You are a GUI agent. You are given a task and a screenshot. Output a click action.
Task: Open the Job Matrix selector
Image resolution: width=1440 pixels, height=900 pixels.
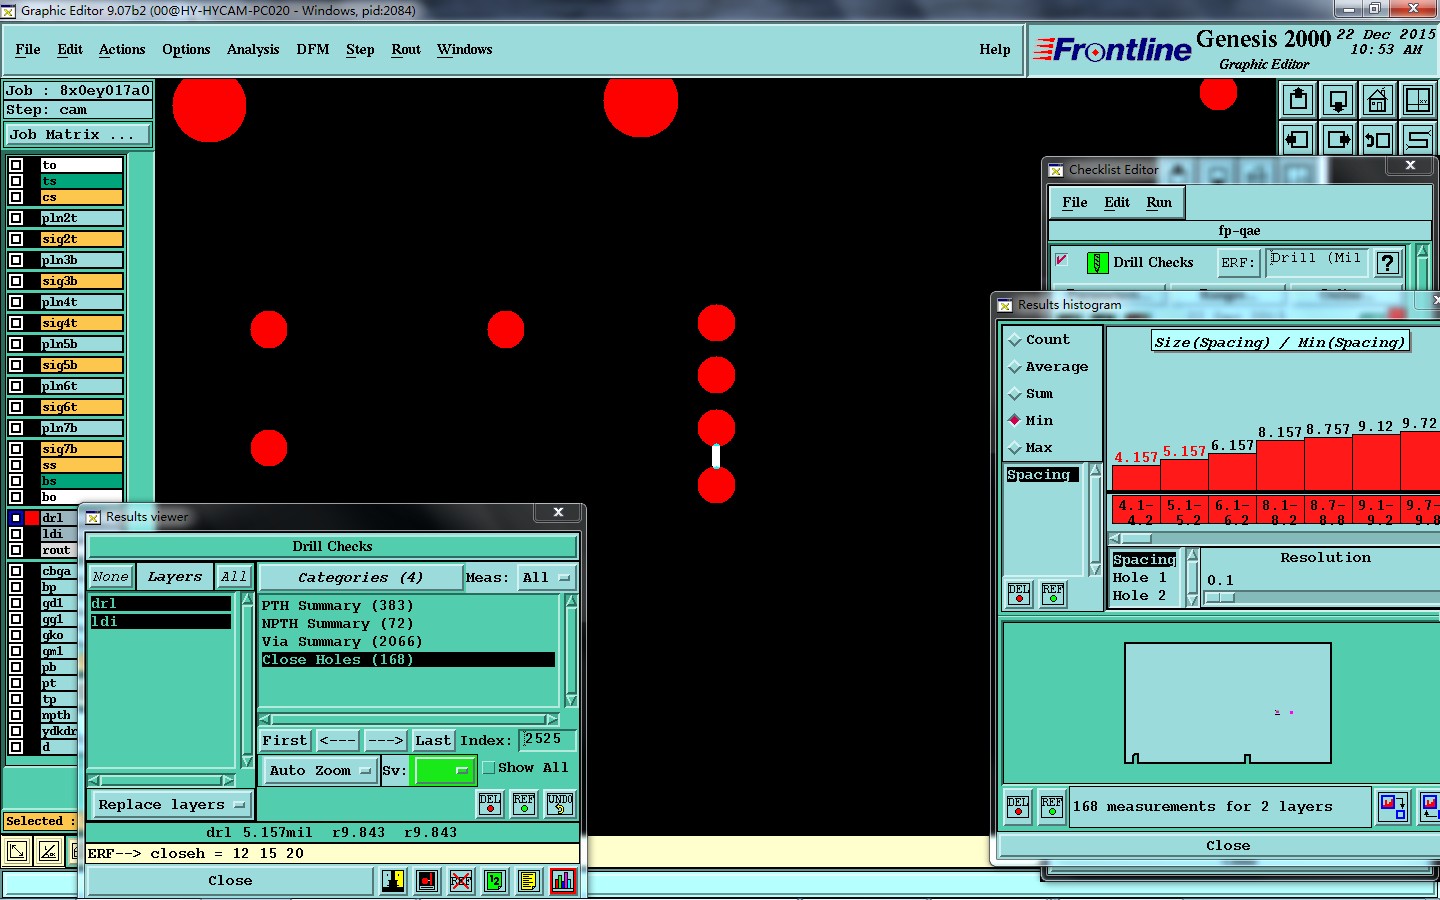78,135
